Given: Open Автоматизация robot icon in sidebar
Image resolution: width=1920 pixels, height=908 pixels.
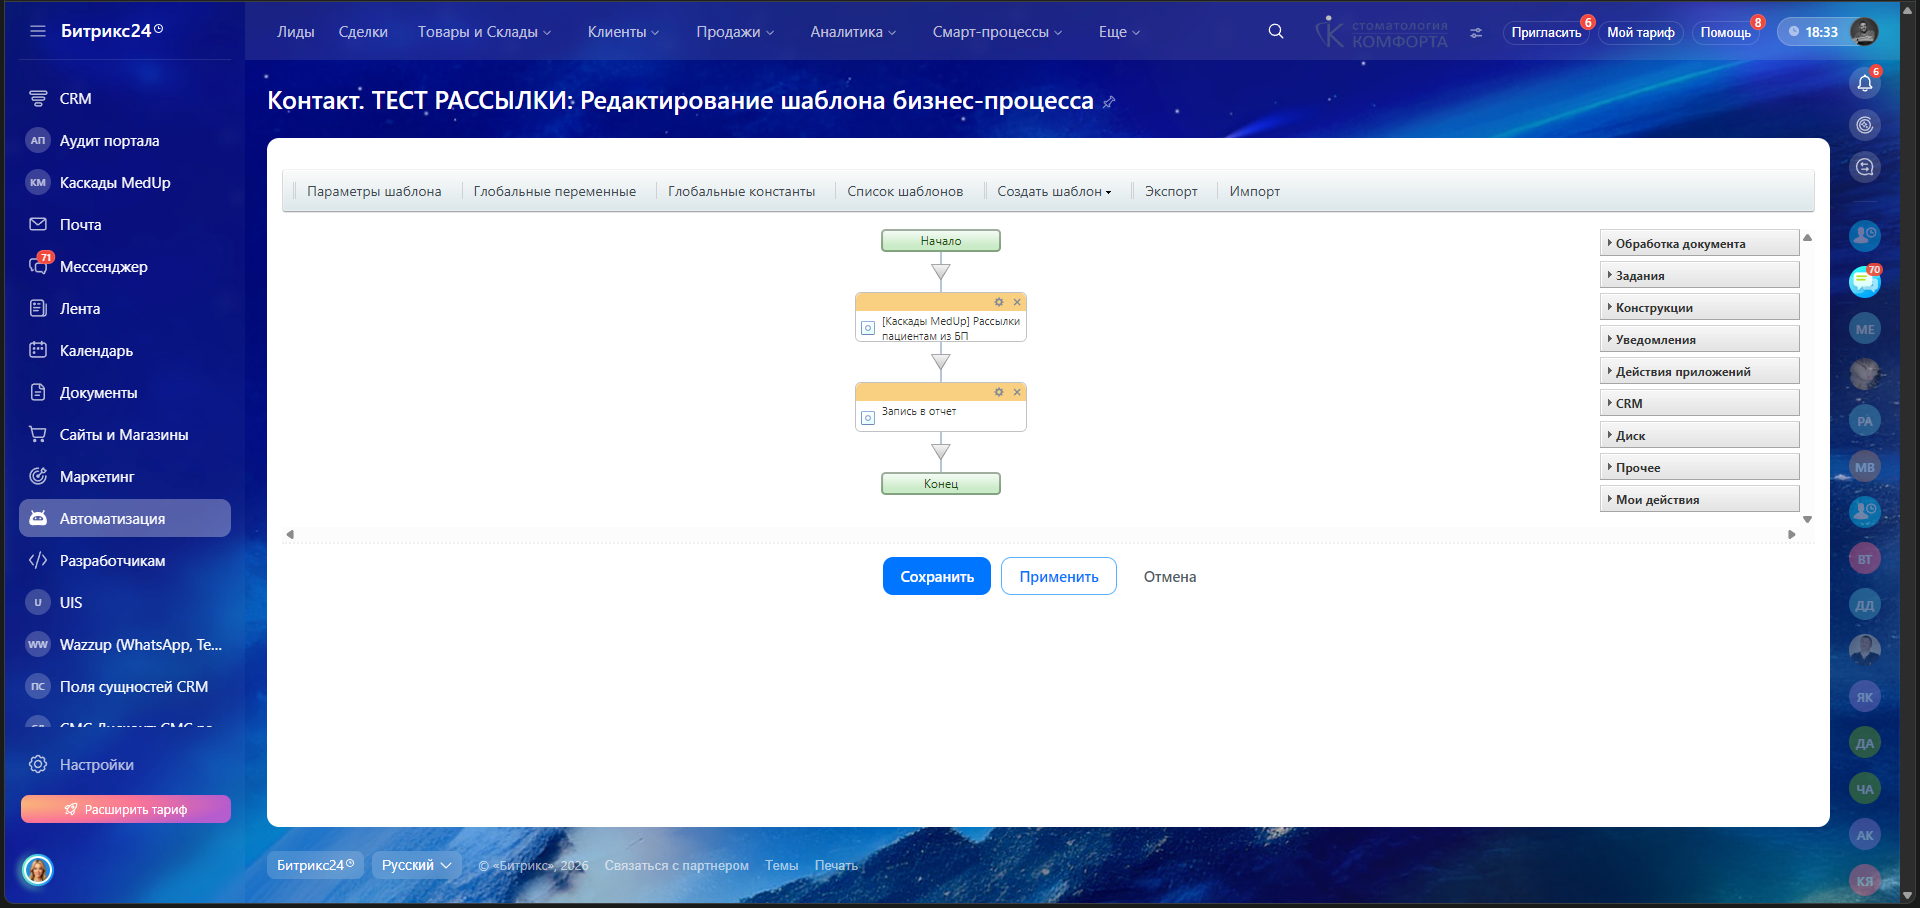Looking at the screenshot, I should coord(38,518).
